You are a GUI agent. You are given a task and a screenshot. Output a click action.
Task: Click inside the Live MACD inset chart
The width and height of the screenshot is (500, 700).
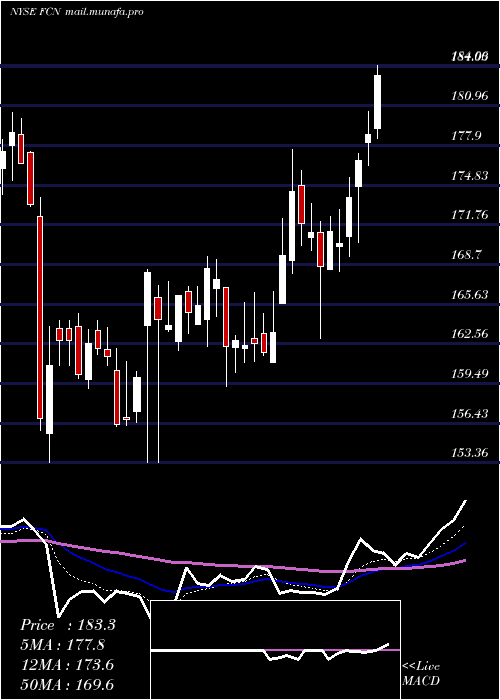[x=275, y=650]
